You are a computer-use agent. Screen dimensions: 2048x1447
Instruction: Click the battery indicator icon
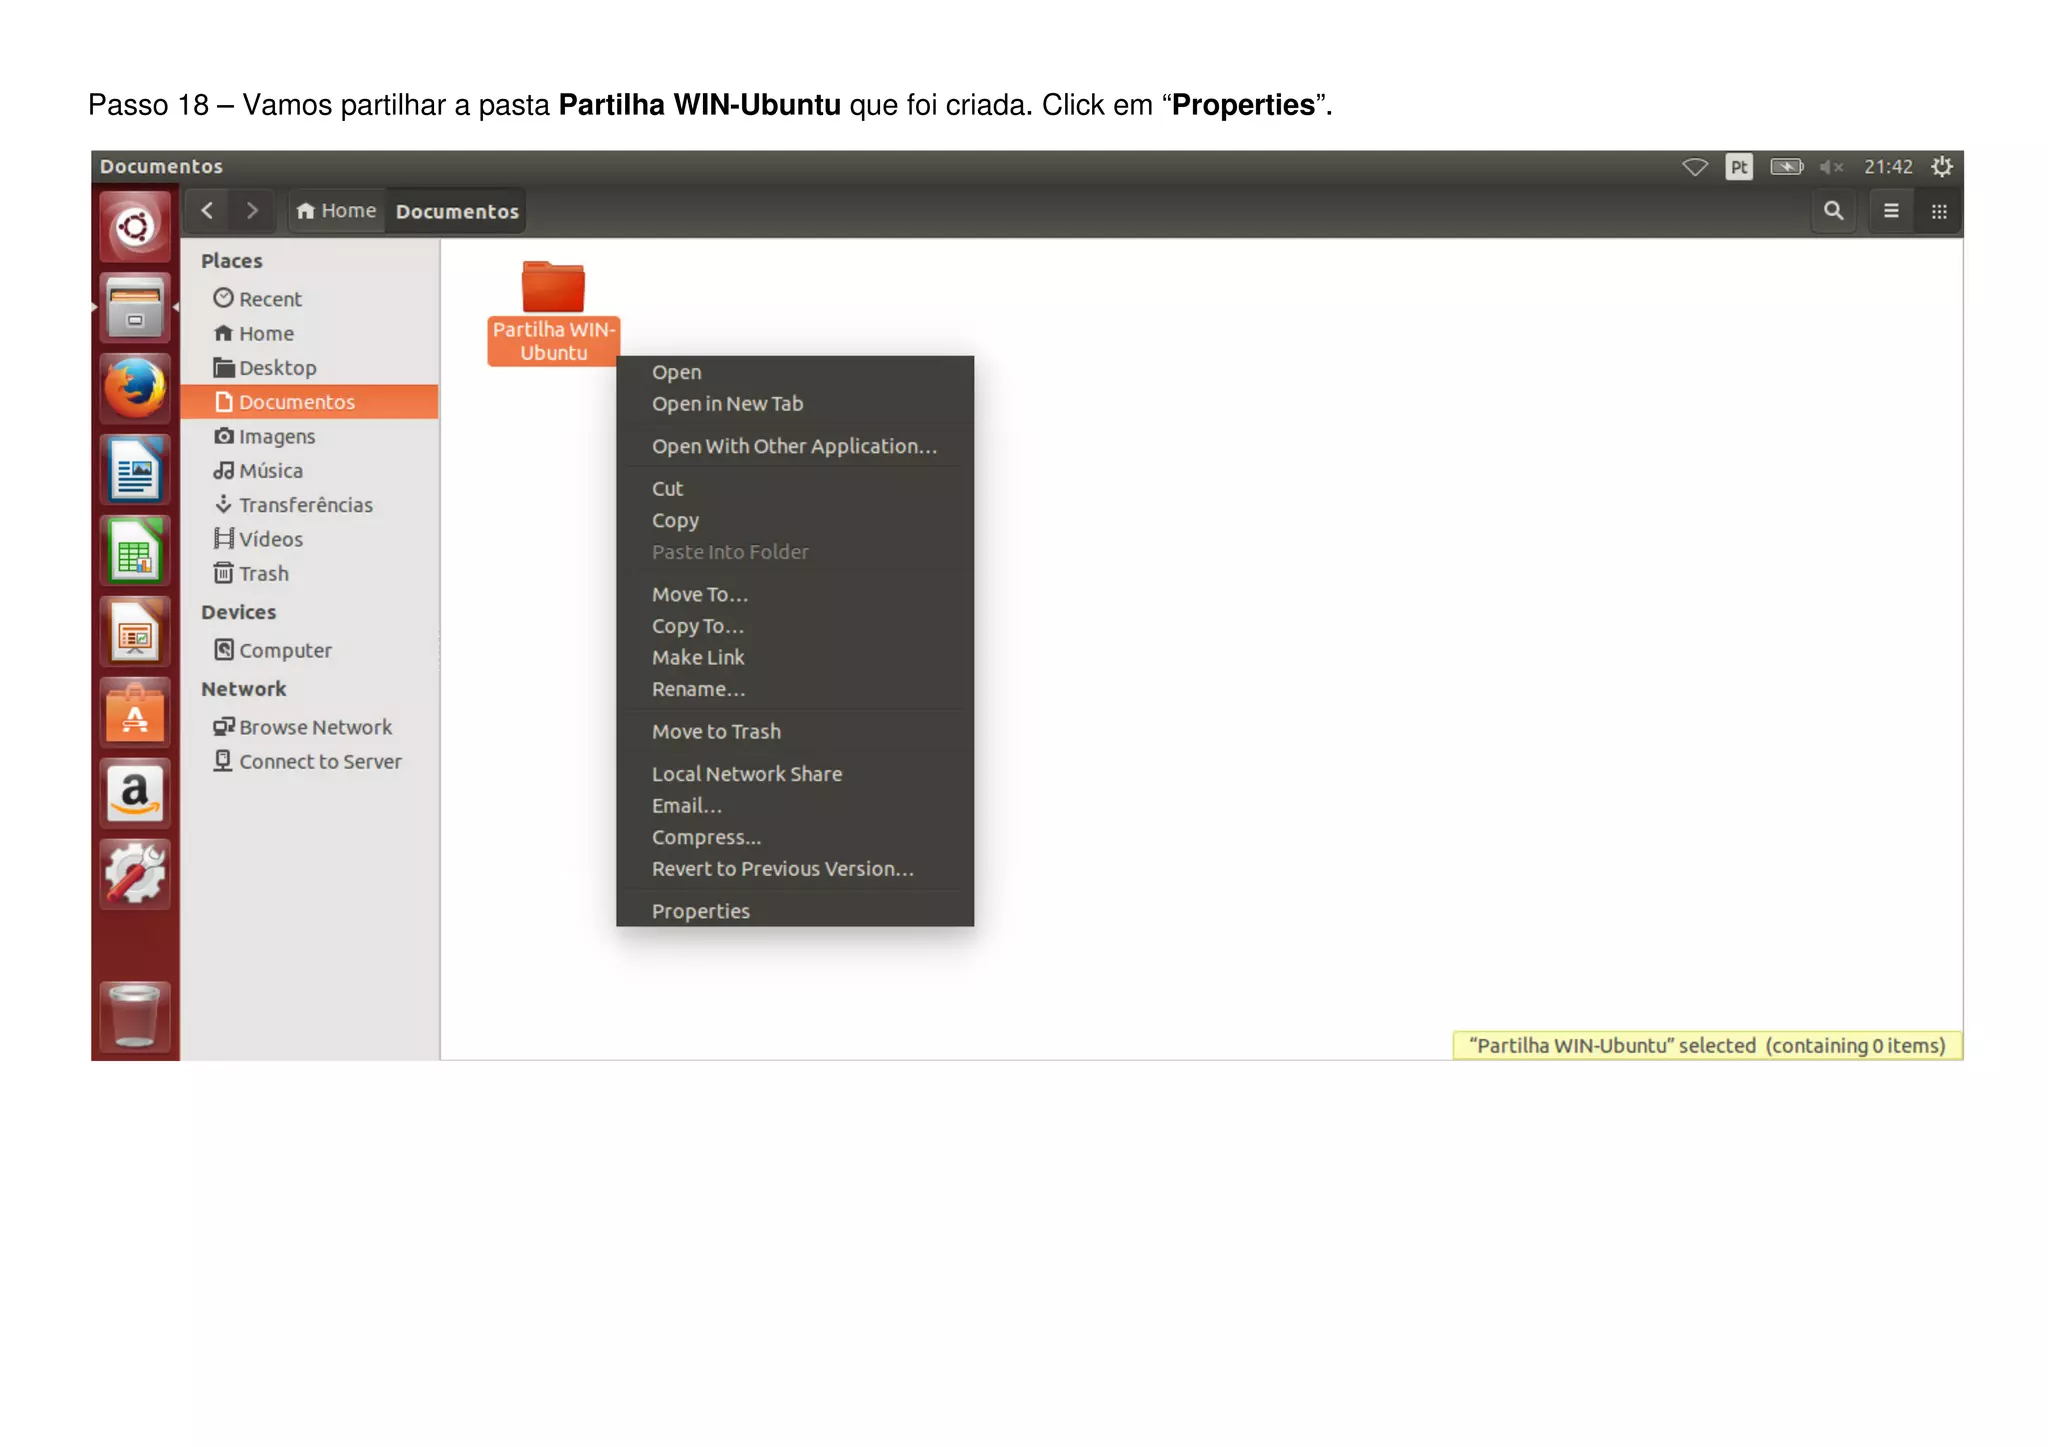[x=1787, y=167]
